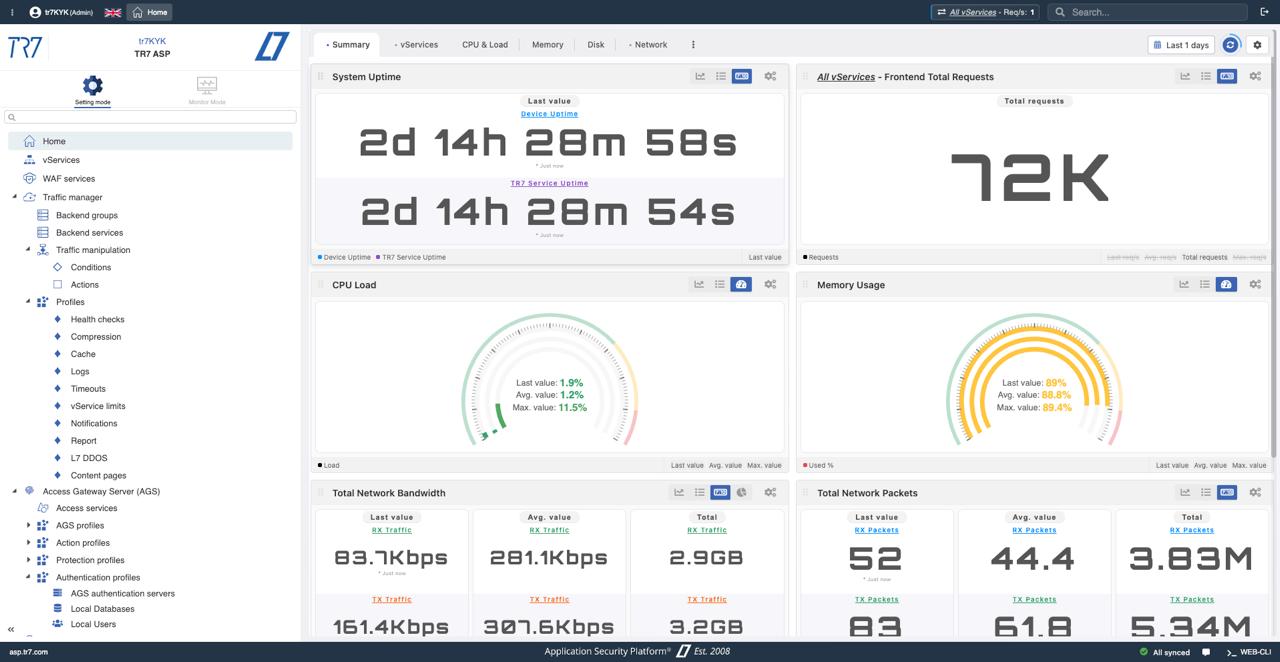Click the sidebar menu search field
Screen dimensions: 1280x662
pyautogui.click(x=150, y=117)
